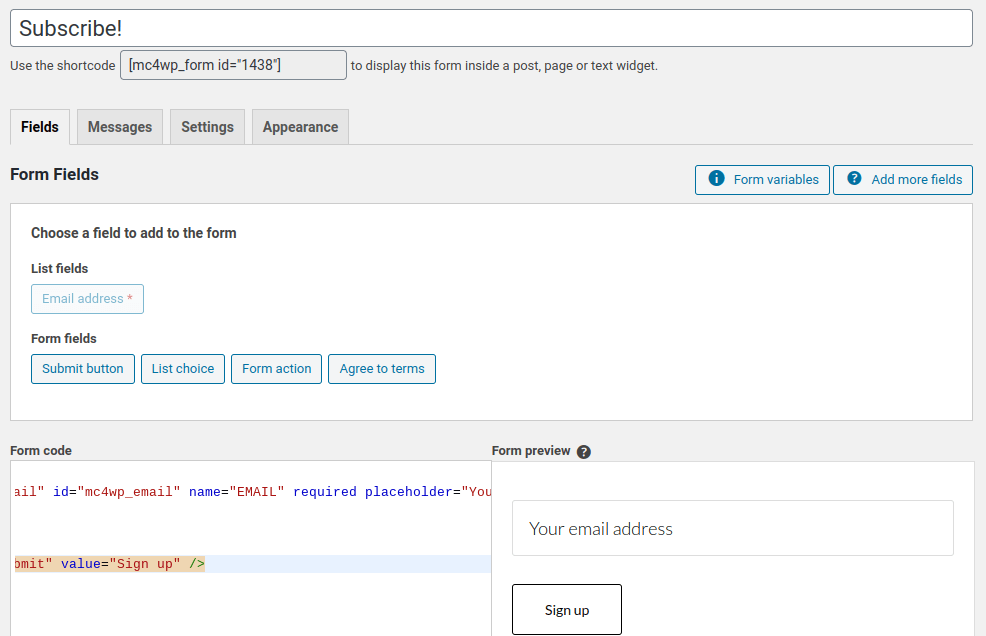Add the Form action field
The width and height of the screenshot is (986, 636).
point(277,369)
